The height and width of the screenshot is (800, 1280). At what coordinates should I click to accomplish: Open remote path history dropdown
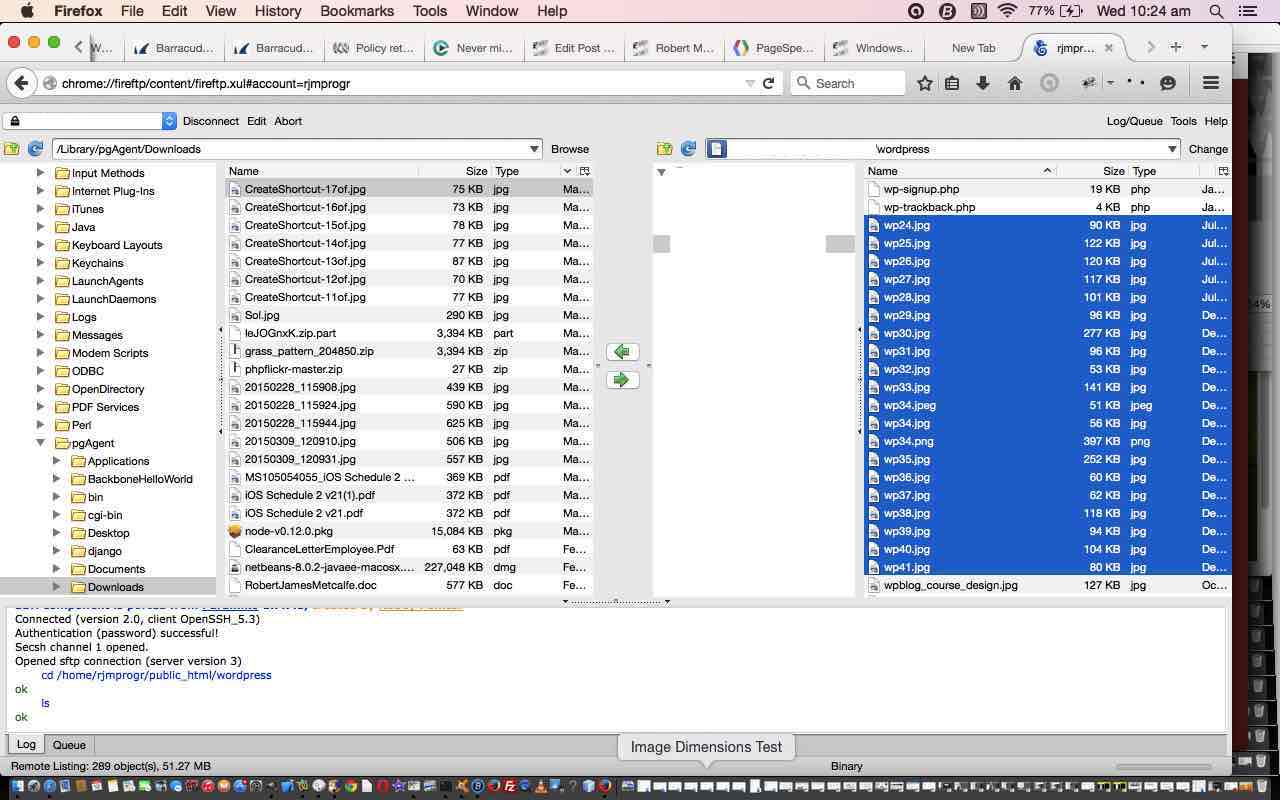pos(1172,149)
